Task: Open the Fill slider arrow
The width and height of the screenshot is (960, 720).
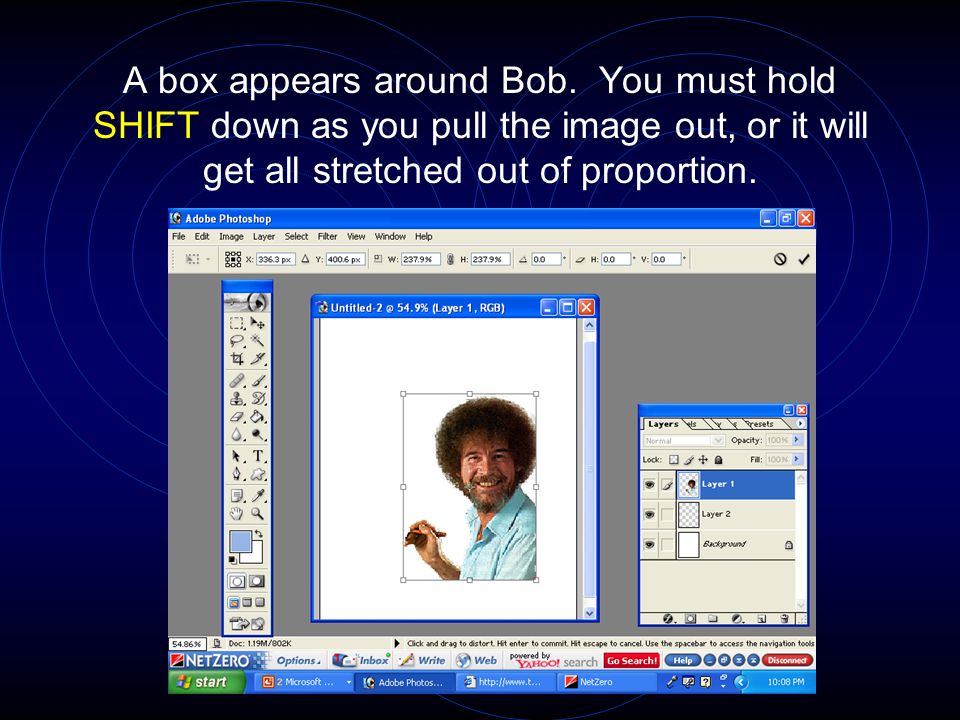Action: (797, 459)
